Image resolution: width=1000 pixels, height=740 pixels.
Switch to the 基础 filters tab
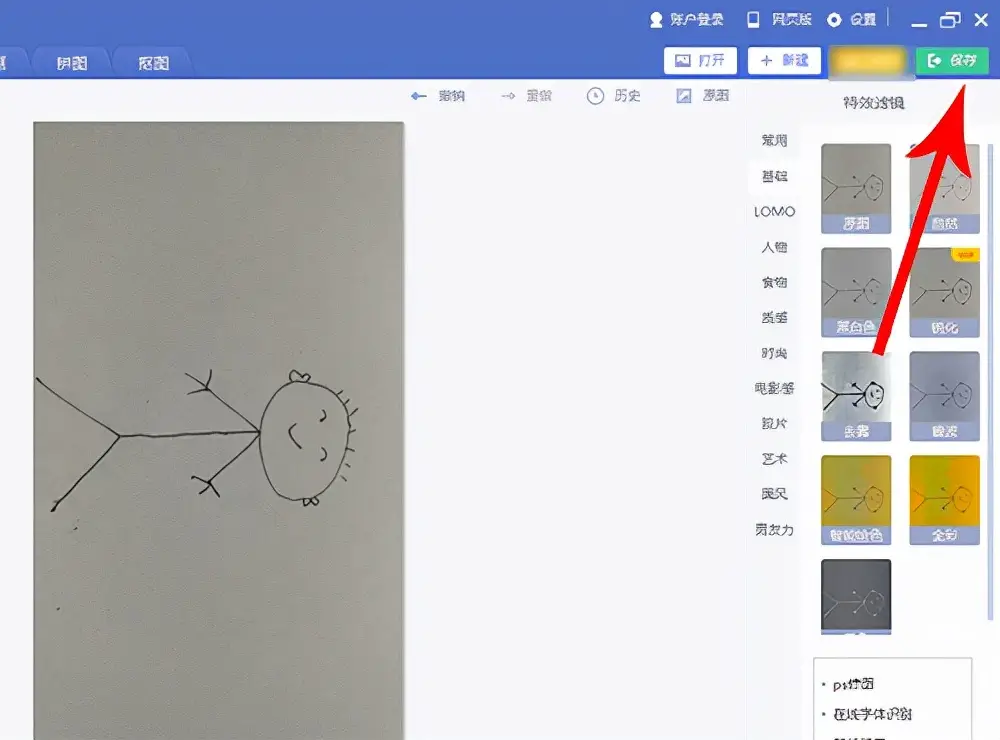773,176
